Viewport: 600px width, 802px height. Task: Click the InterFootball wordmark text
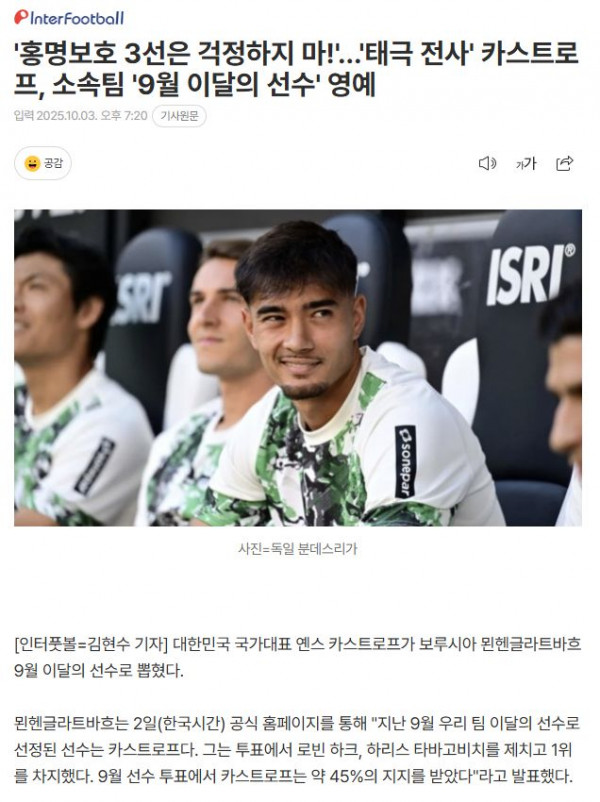[x=77, y=18]
